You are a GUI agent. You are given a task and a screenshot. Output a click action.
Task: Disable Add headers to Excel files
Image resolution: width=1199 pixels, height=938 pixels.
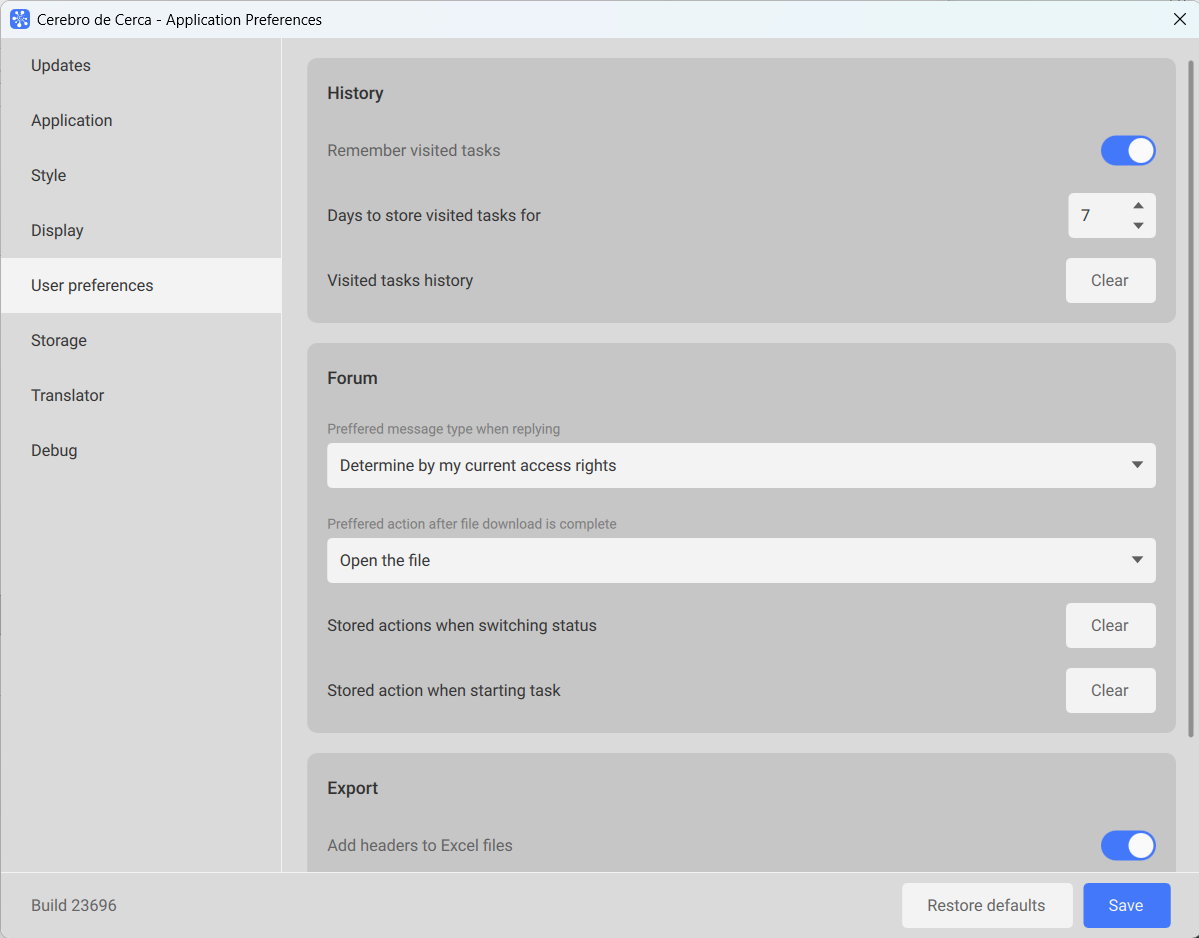(x=1127, y=846)
